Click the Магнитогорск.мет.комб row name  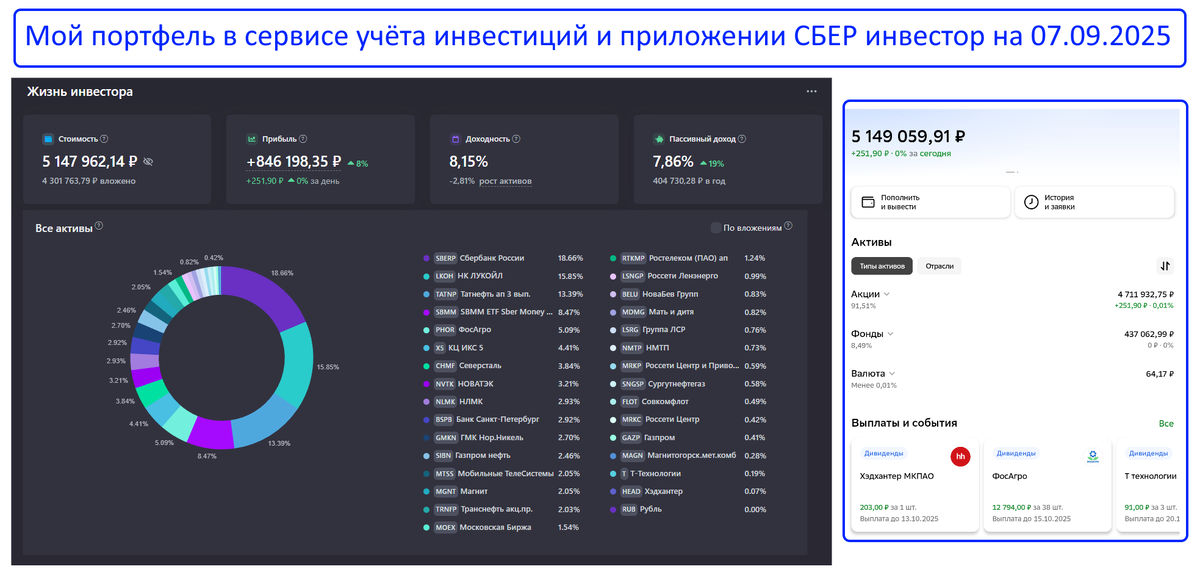692,455
